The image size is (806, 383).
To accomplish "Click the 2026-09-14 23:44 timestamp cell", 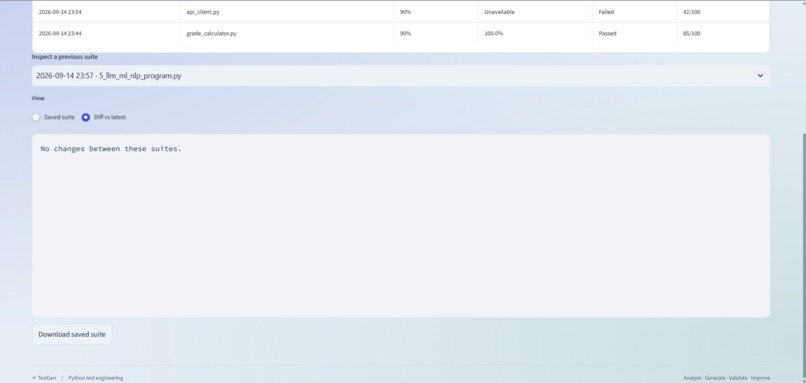I will (x=106, y=33).
